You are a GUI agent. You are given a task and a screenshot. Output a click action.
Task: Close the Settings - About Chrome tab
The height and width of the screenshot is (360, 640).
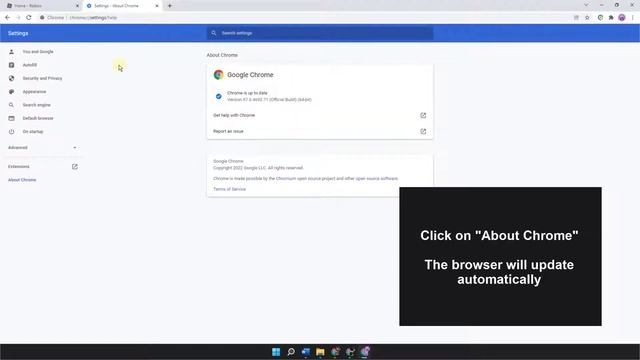pyautogui.click(x=157, y=6)
